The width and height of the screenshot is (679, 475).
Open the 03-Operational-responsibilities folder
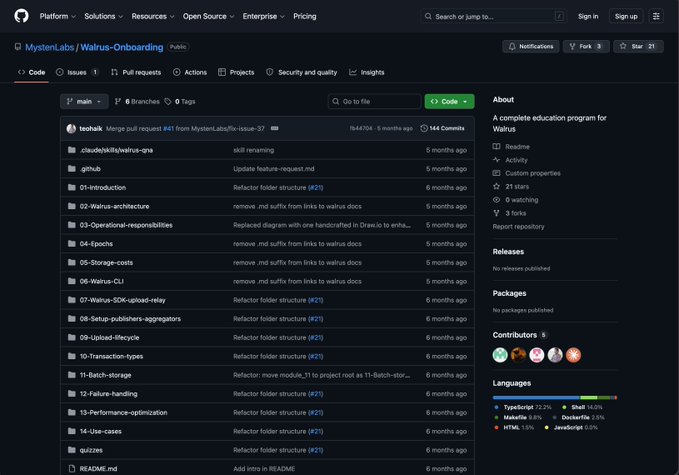pyautogui.click(x=126, y=225)
